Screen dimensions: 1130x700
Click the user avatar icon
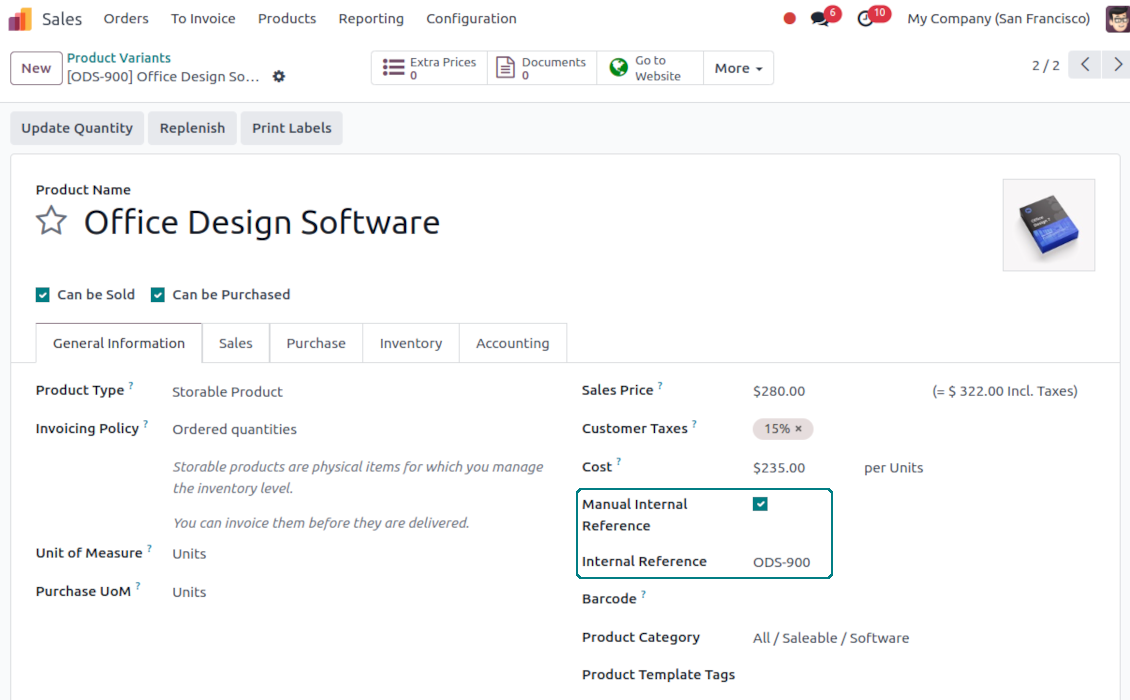[x=1117, y=18]
